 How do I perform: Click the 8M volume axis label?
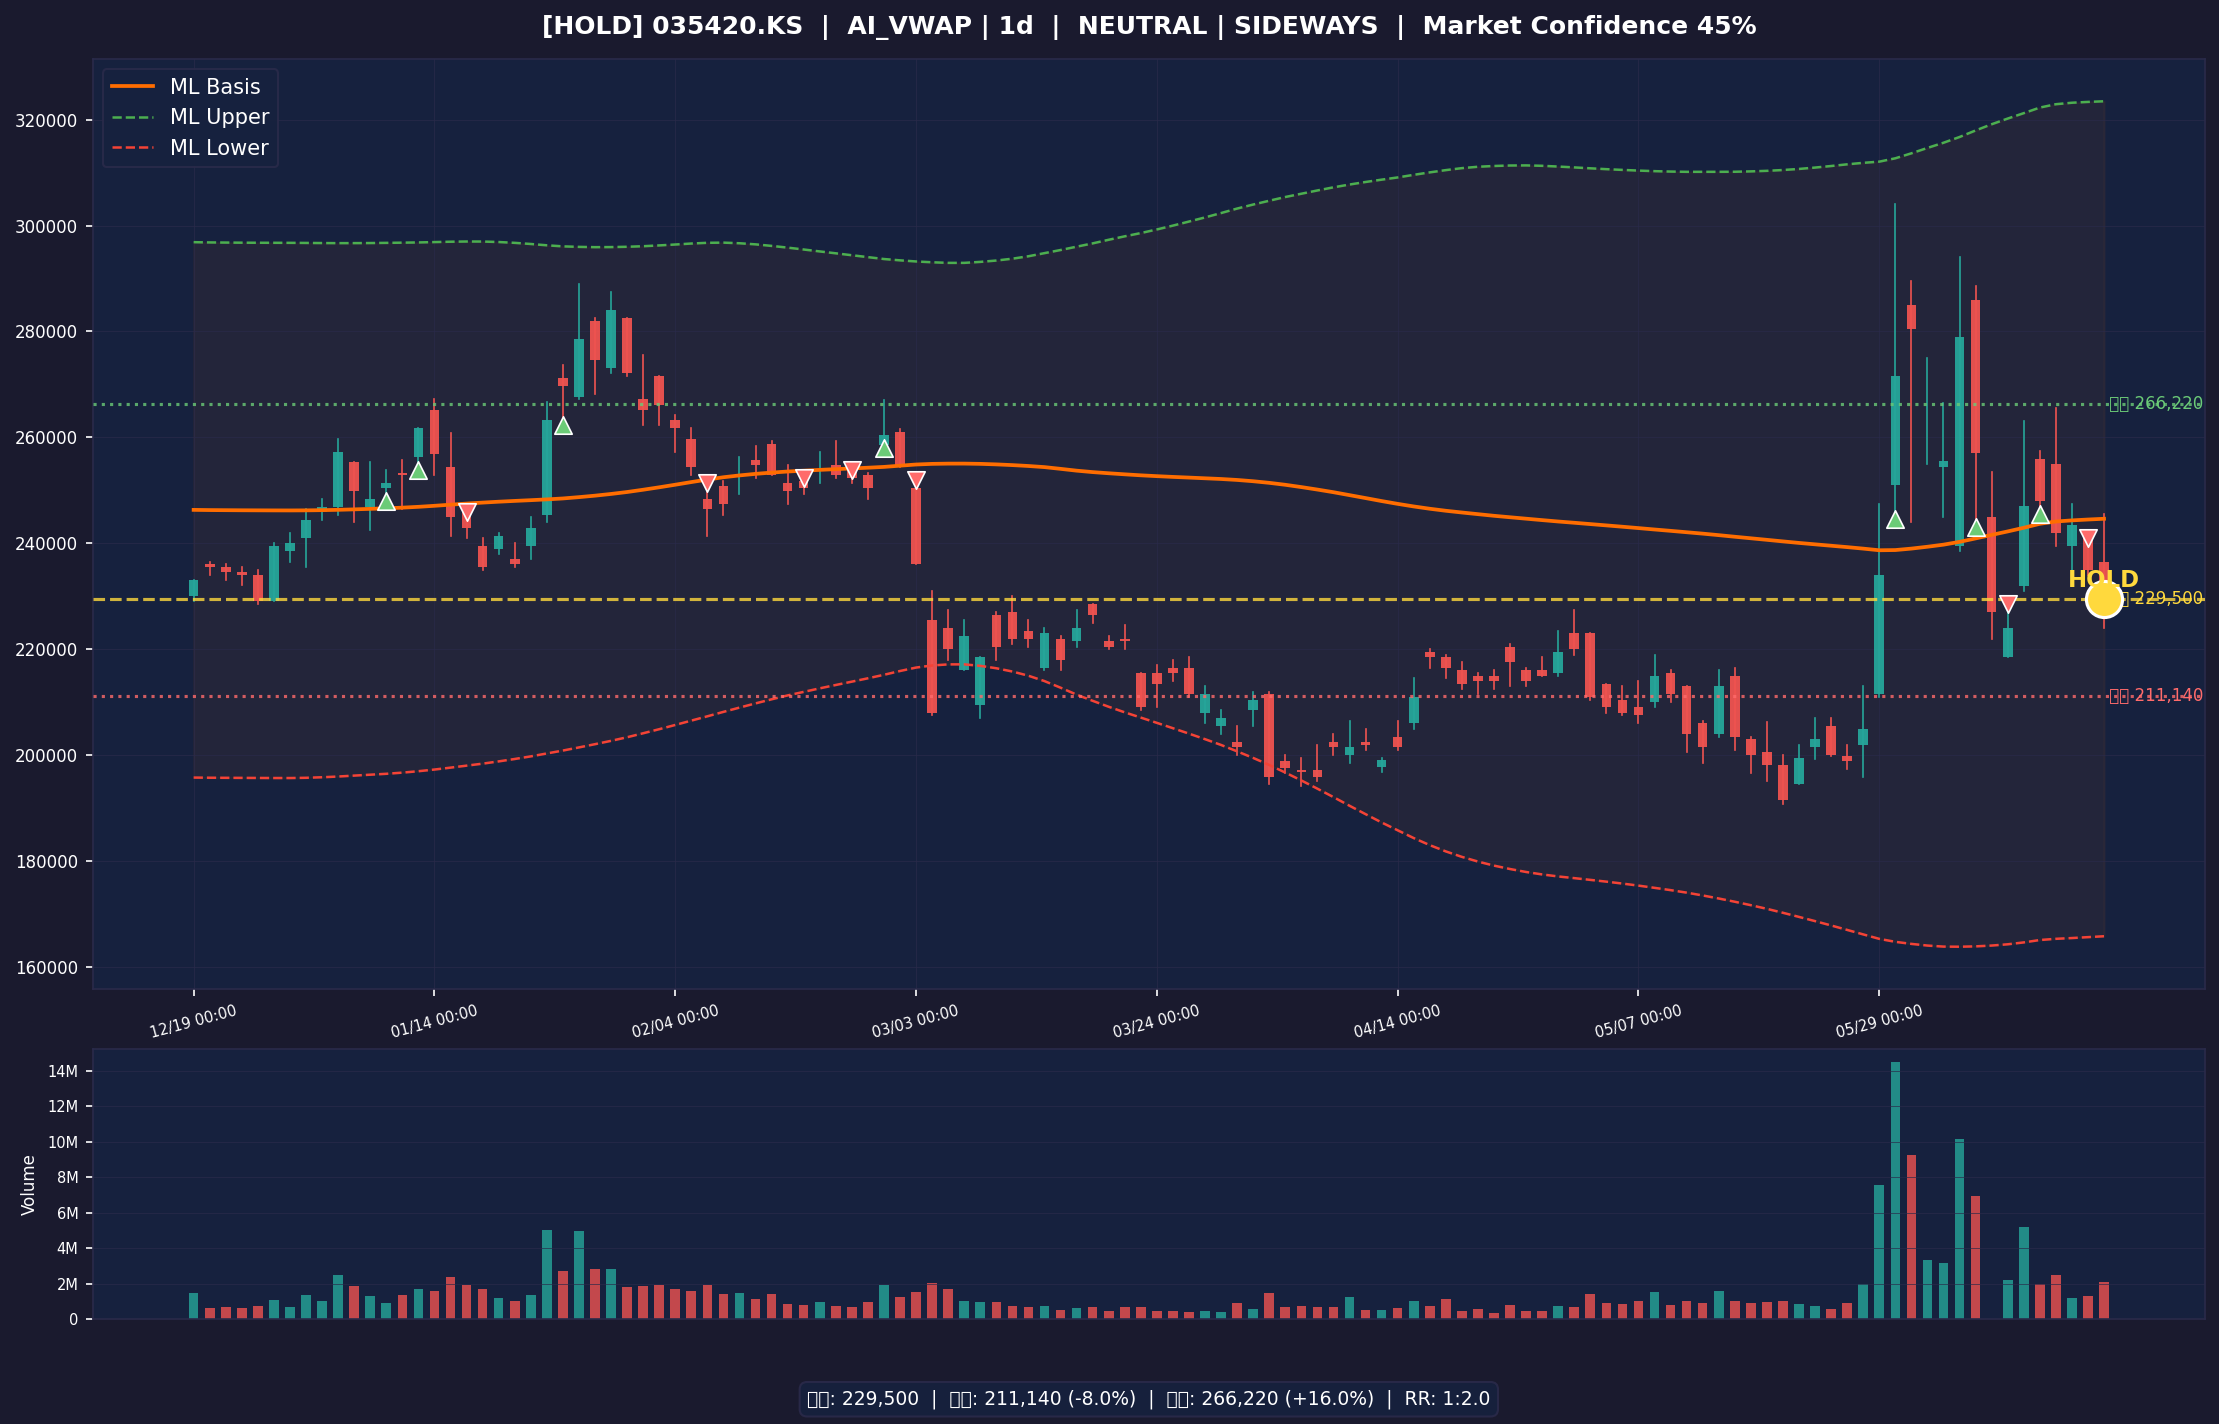67,1178
